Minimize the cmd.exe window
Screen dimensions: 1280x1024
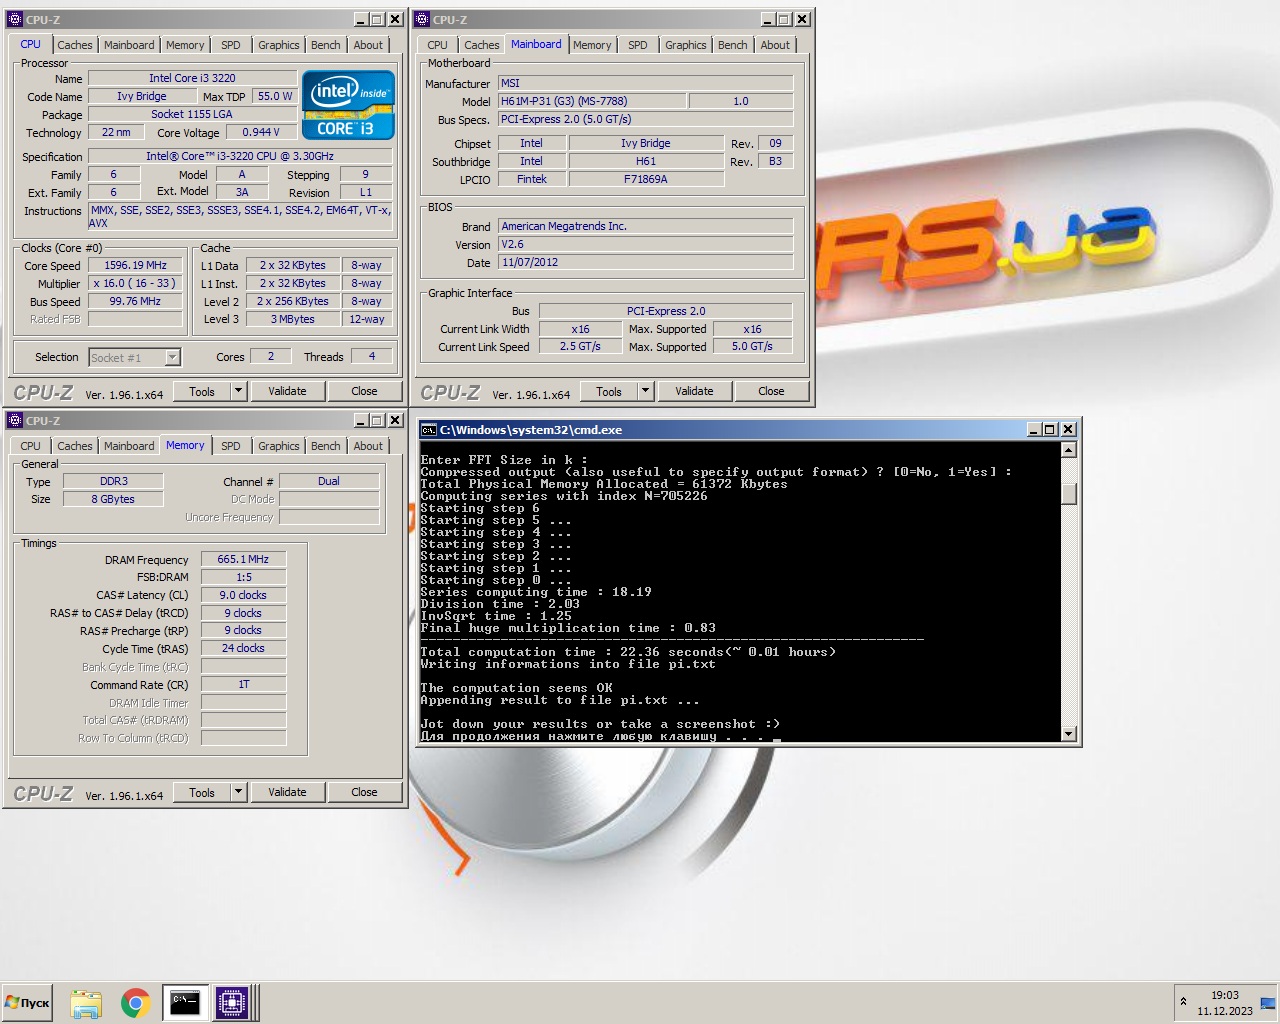1034,429
